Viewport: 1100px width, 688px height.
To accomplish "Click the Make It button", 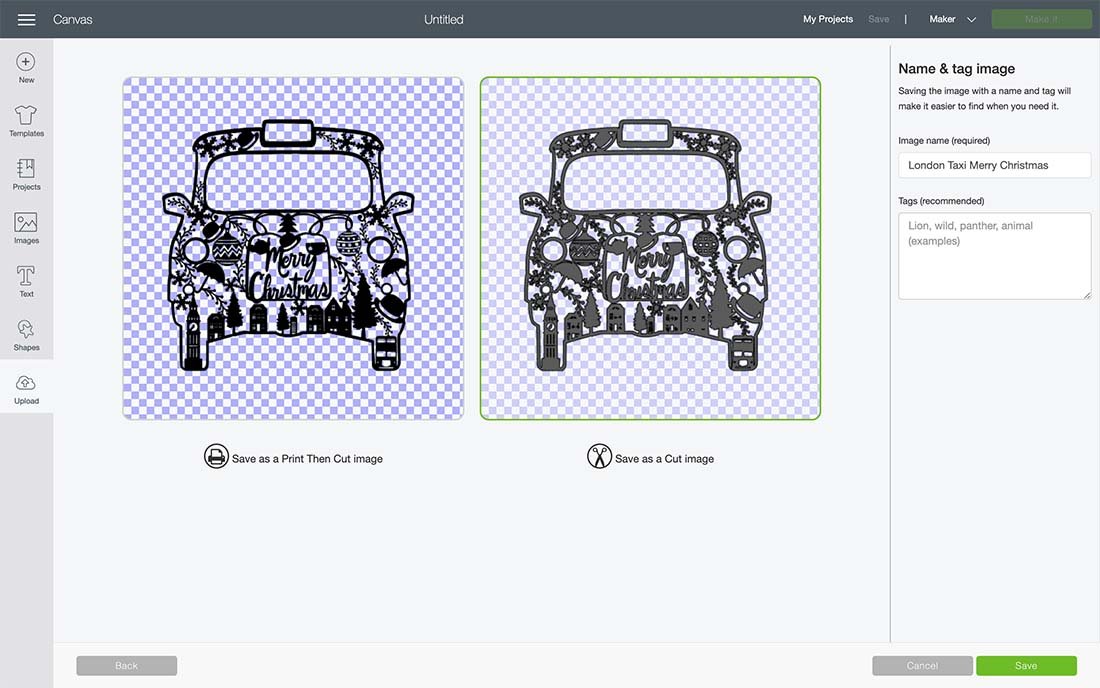I will coord(1041,20).
